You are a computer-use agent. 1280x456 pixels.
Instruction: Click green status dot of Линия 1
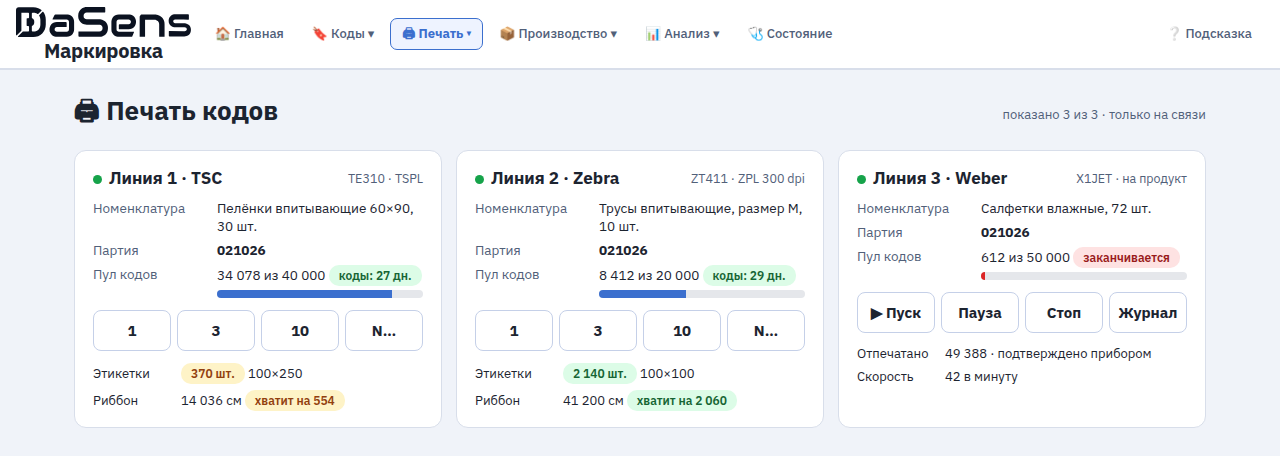(x=98, y=180)
